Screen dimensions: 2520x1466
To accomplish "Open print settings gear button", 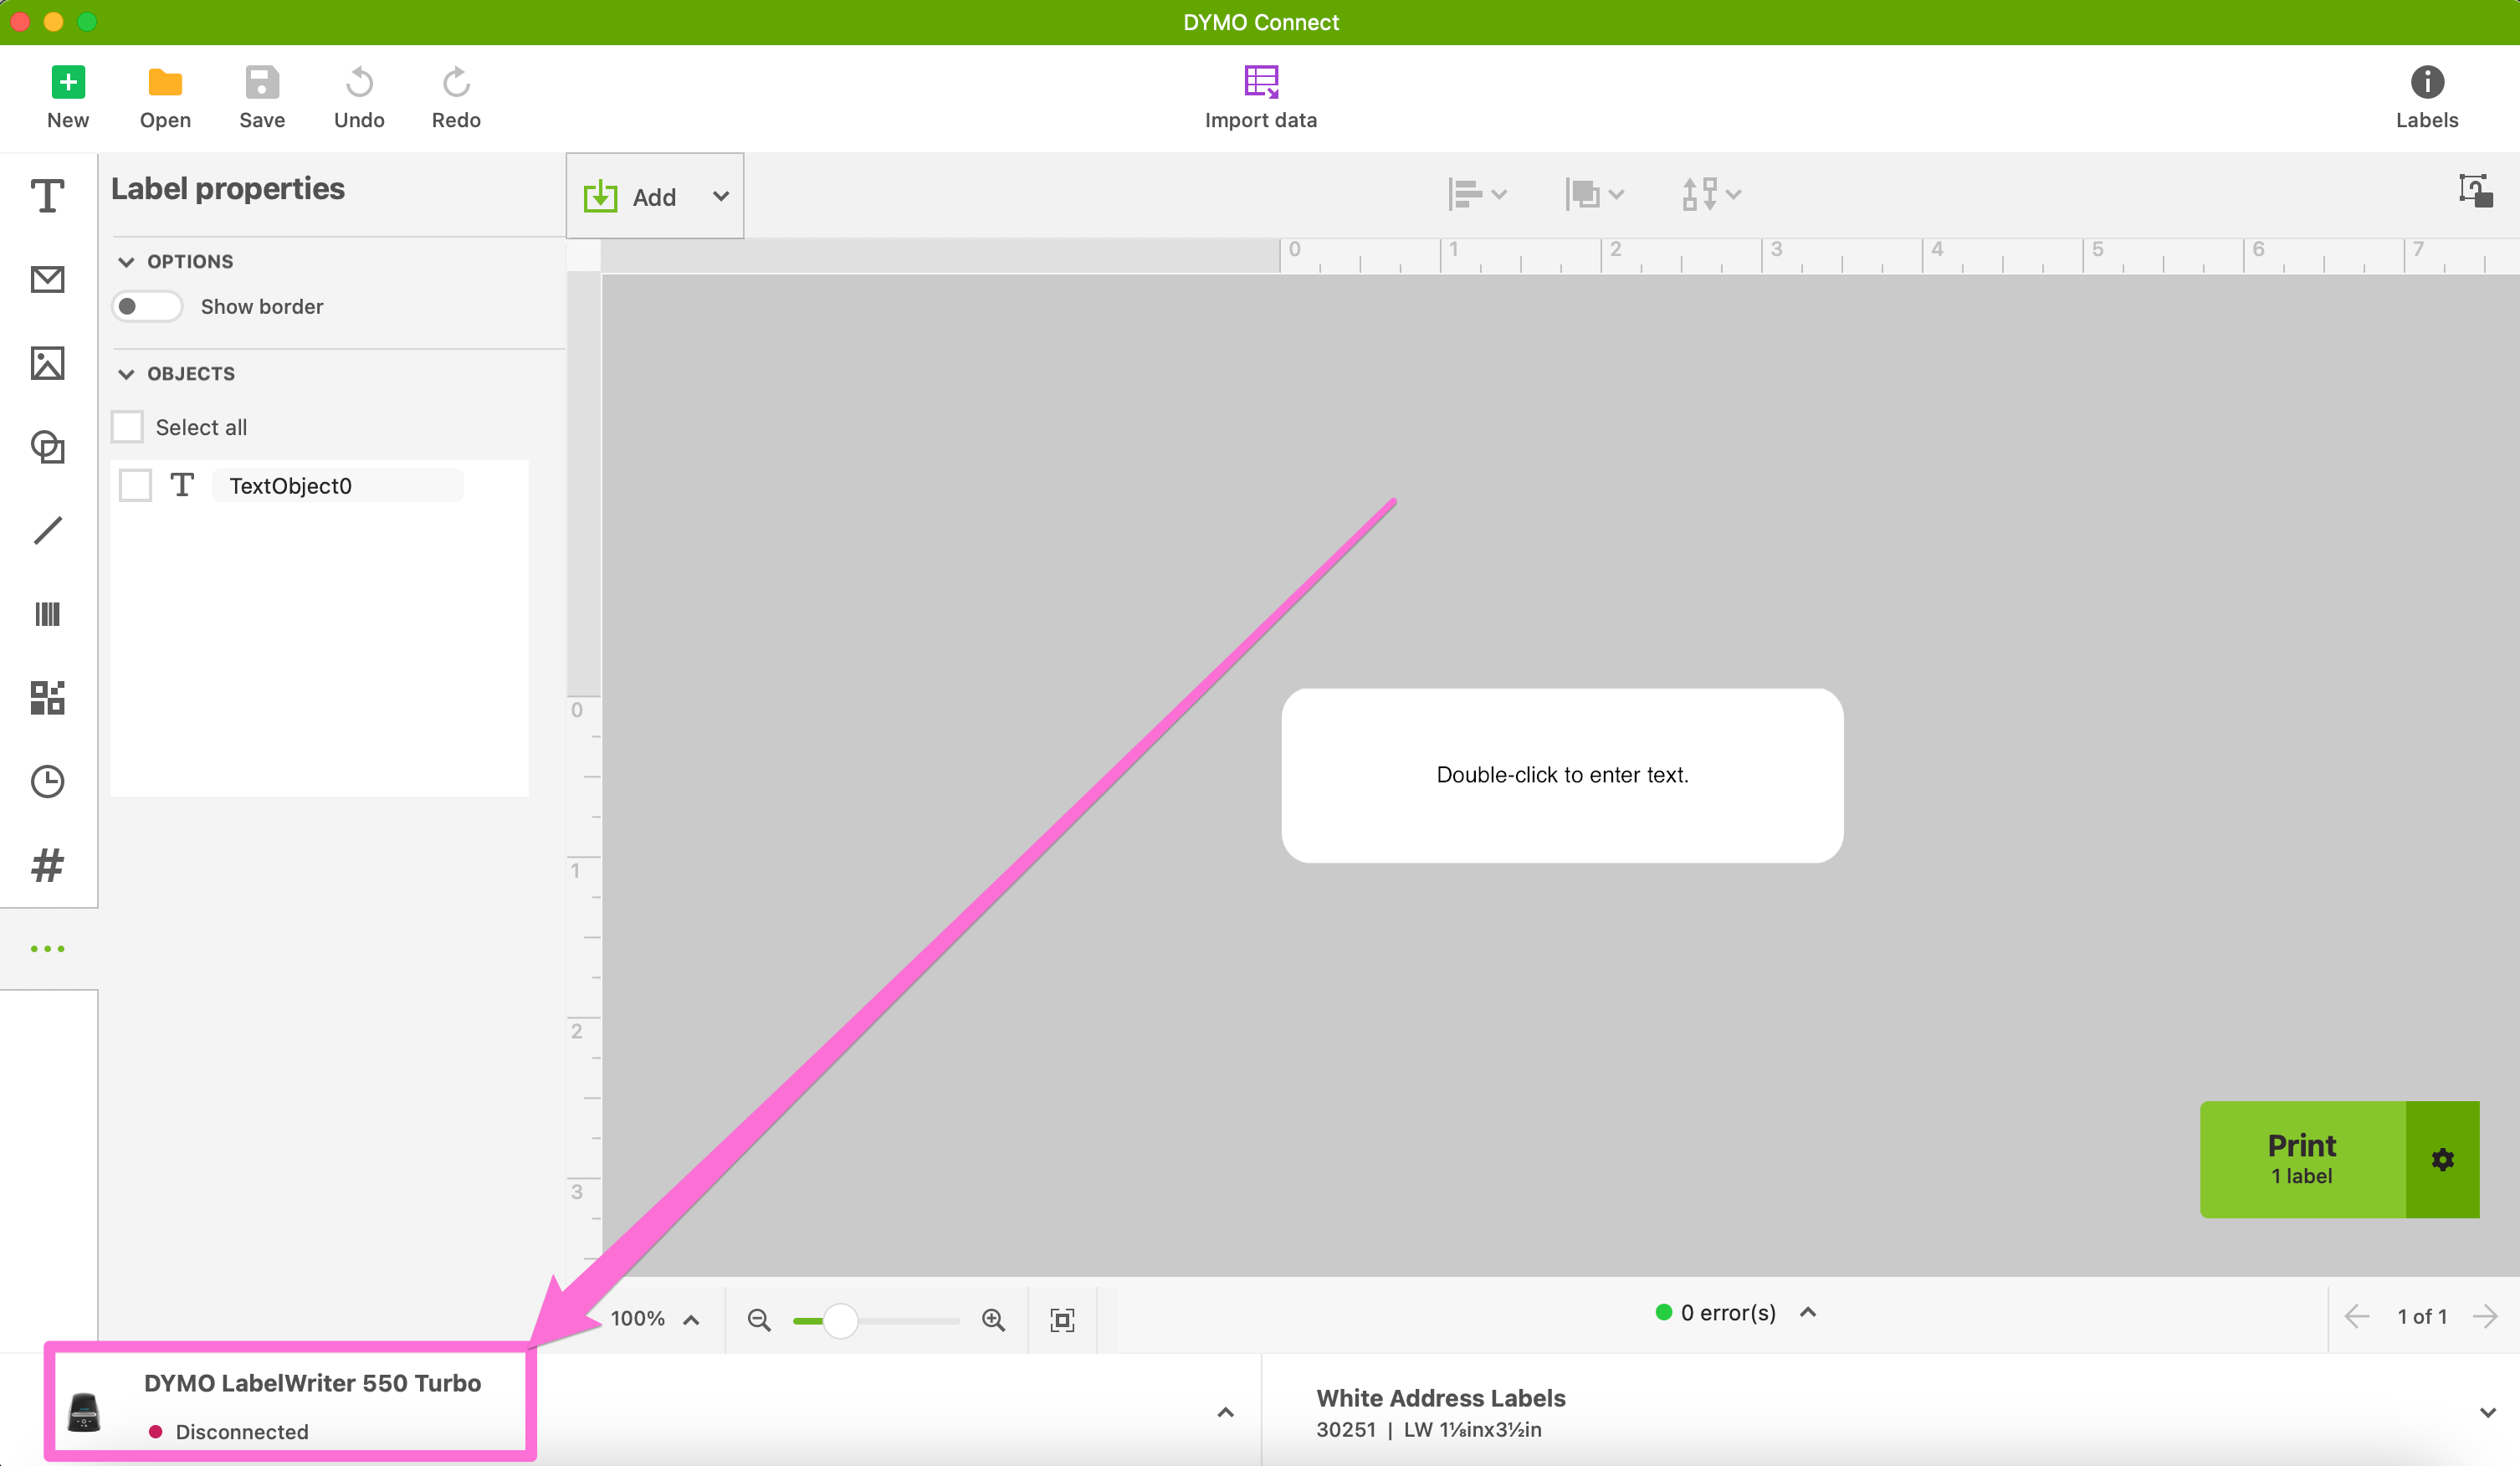I will click(x=2442, y=1159).
